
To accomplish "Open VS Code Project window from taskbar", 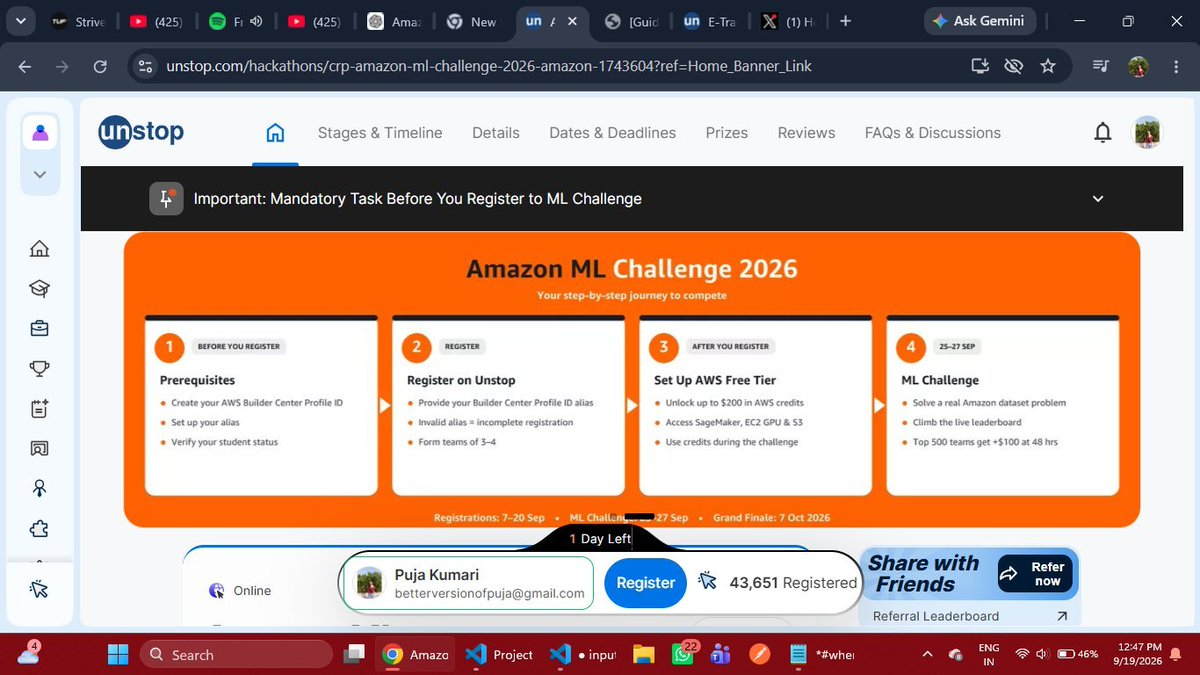I will [x=500, y=655].
